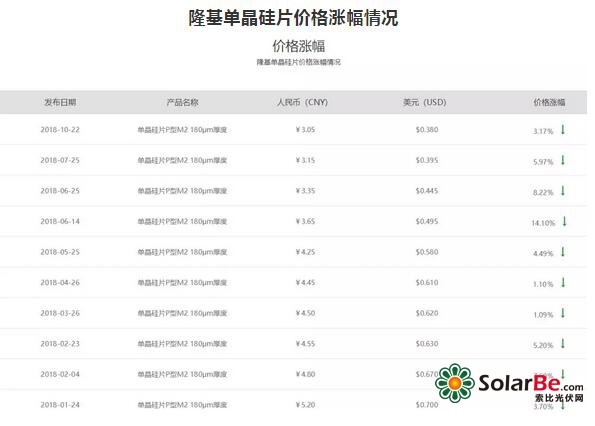Click the 5.97% change value
Viewport: 595px width, 426px height.
543,162
